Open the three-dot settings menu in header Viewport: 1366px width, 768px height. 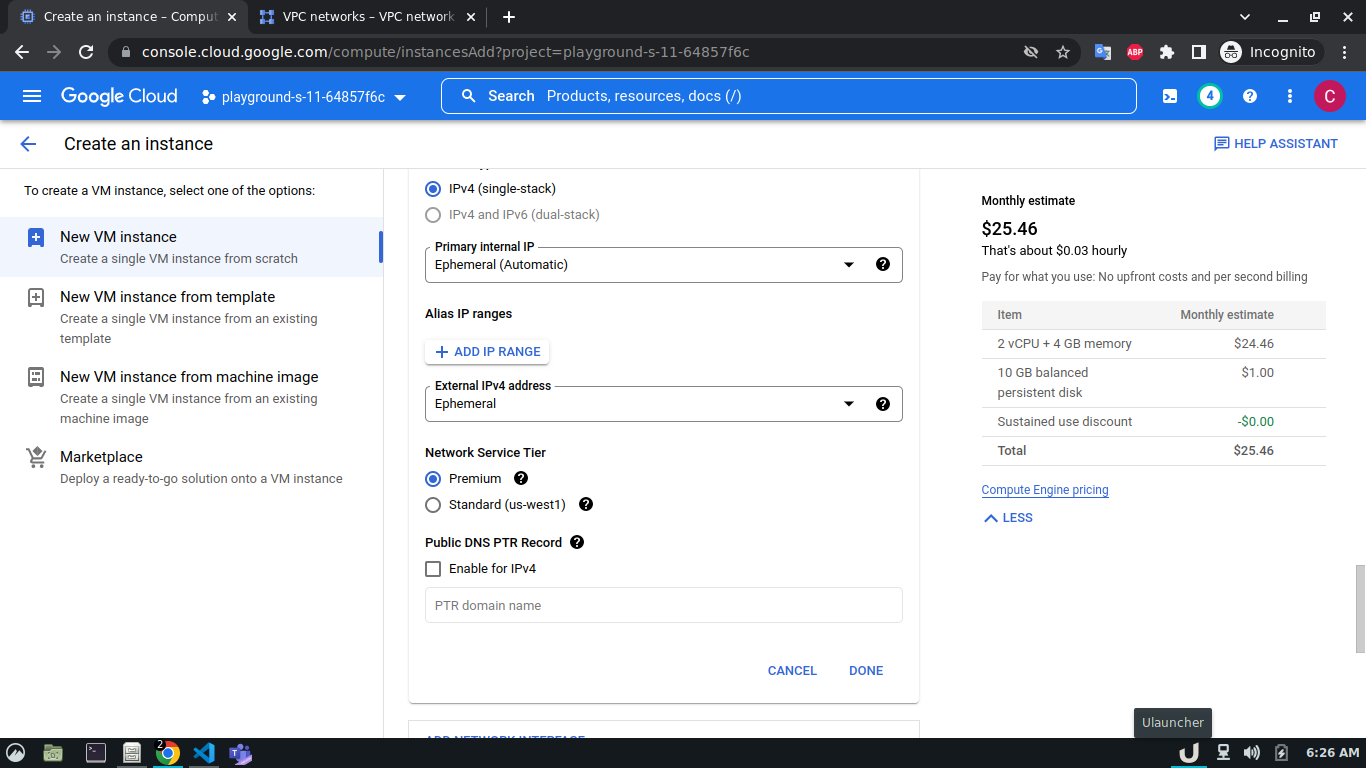pos(1290,96)
